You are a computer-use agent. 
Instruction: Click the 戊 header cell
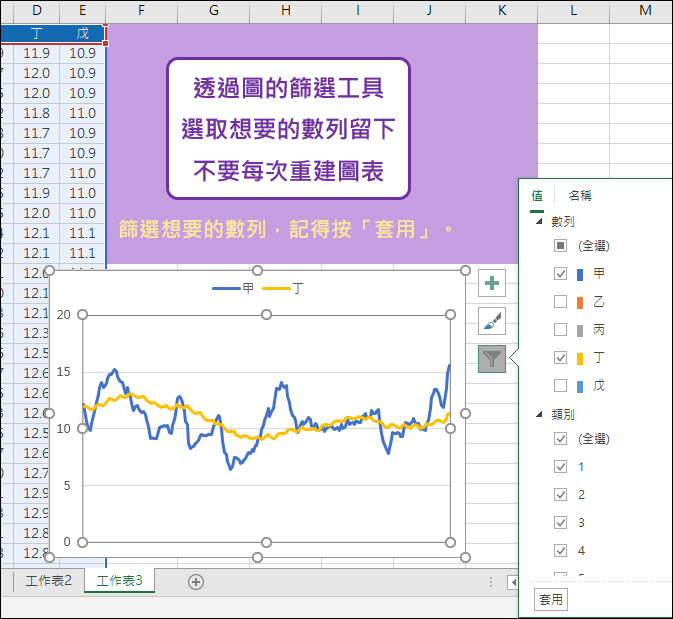tap(82, 33)
